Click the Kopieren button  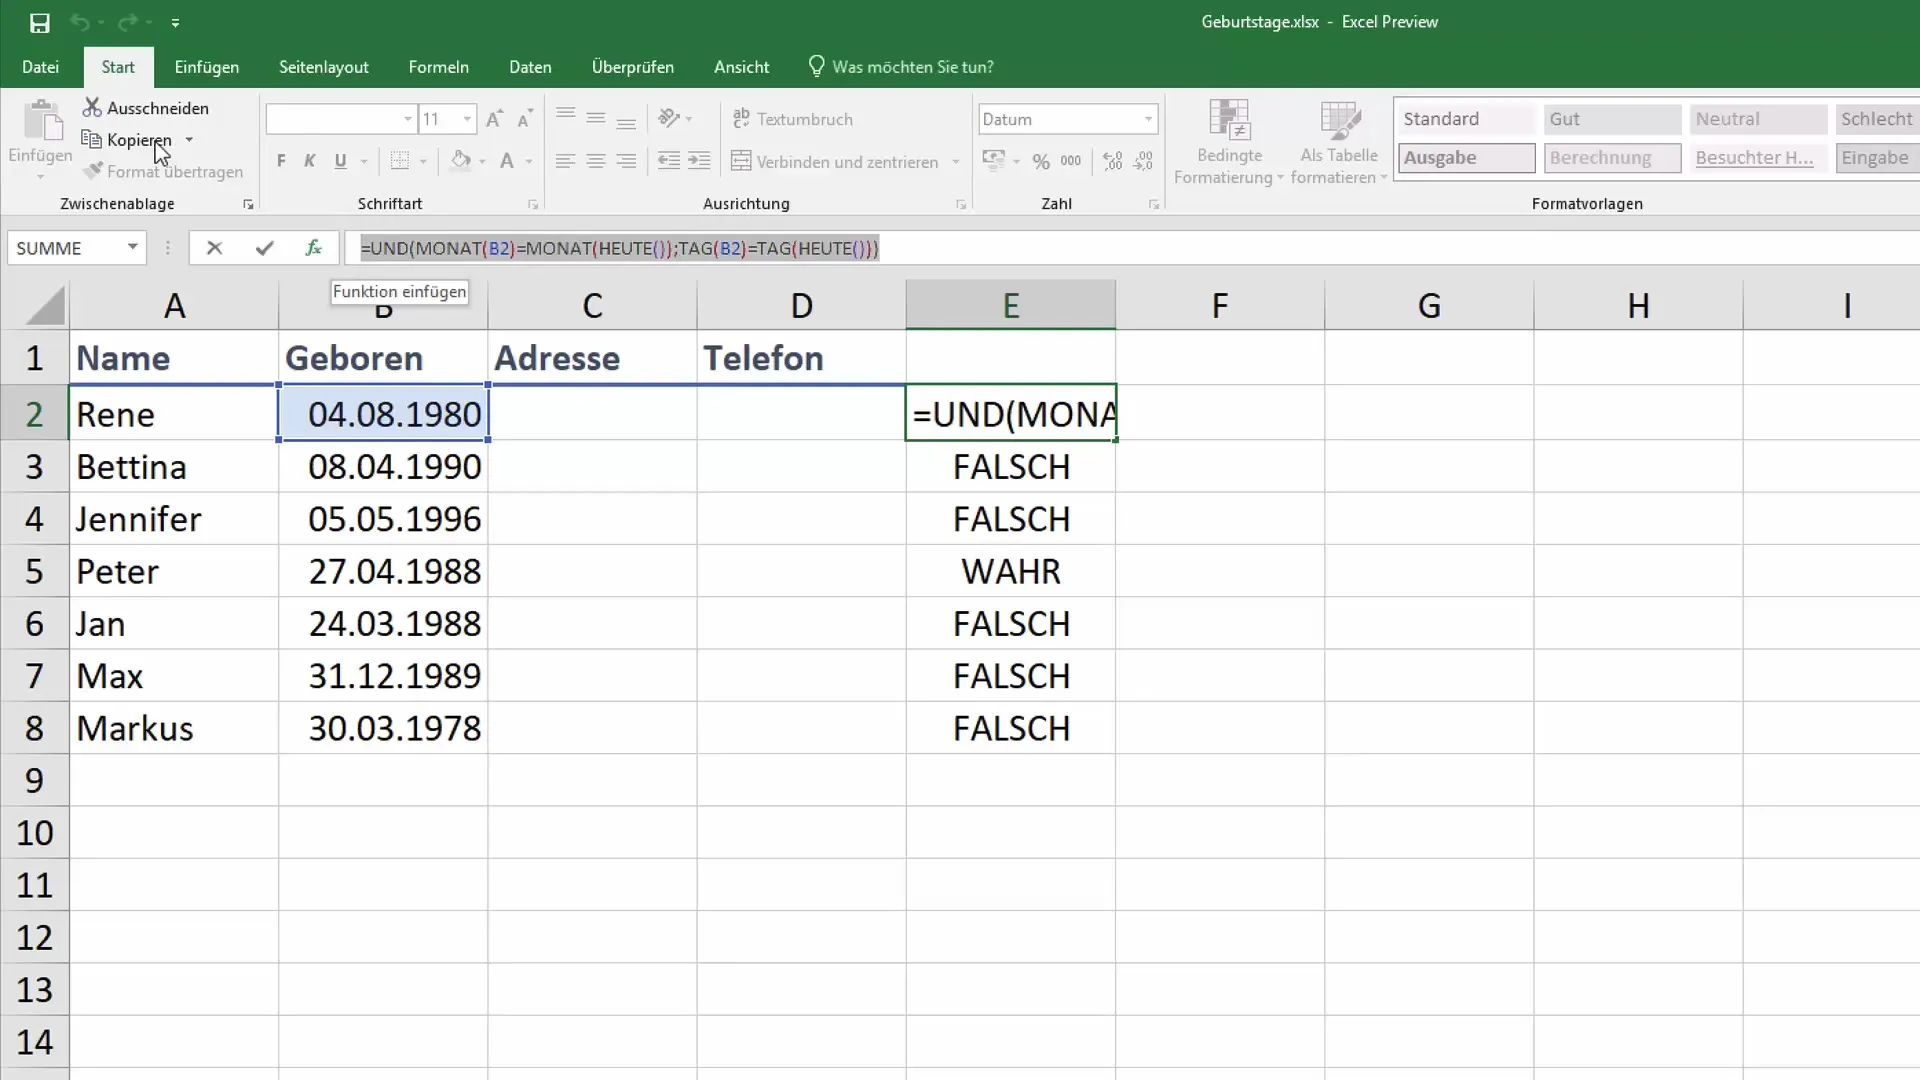click(128, 140)
